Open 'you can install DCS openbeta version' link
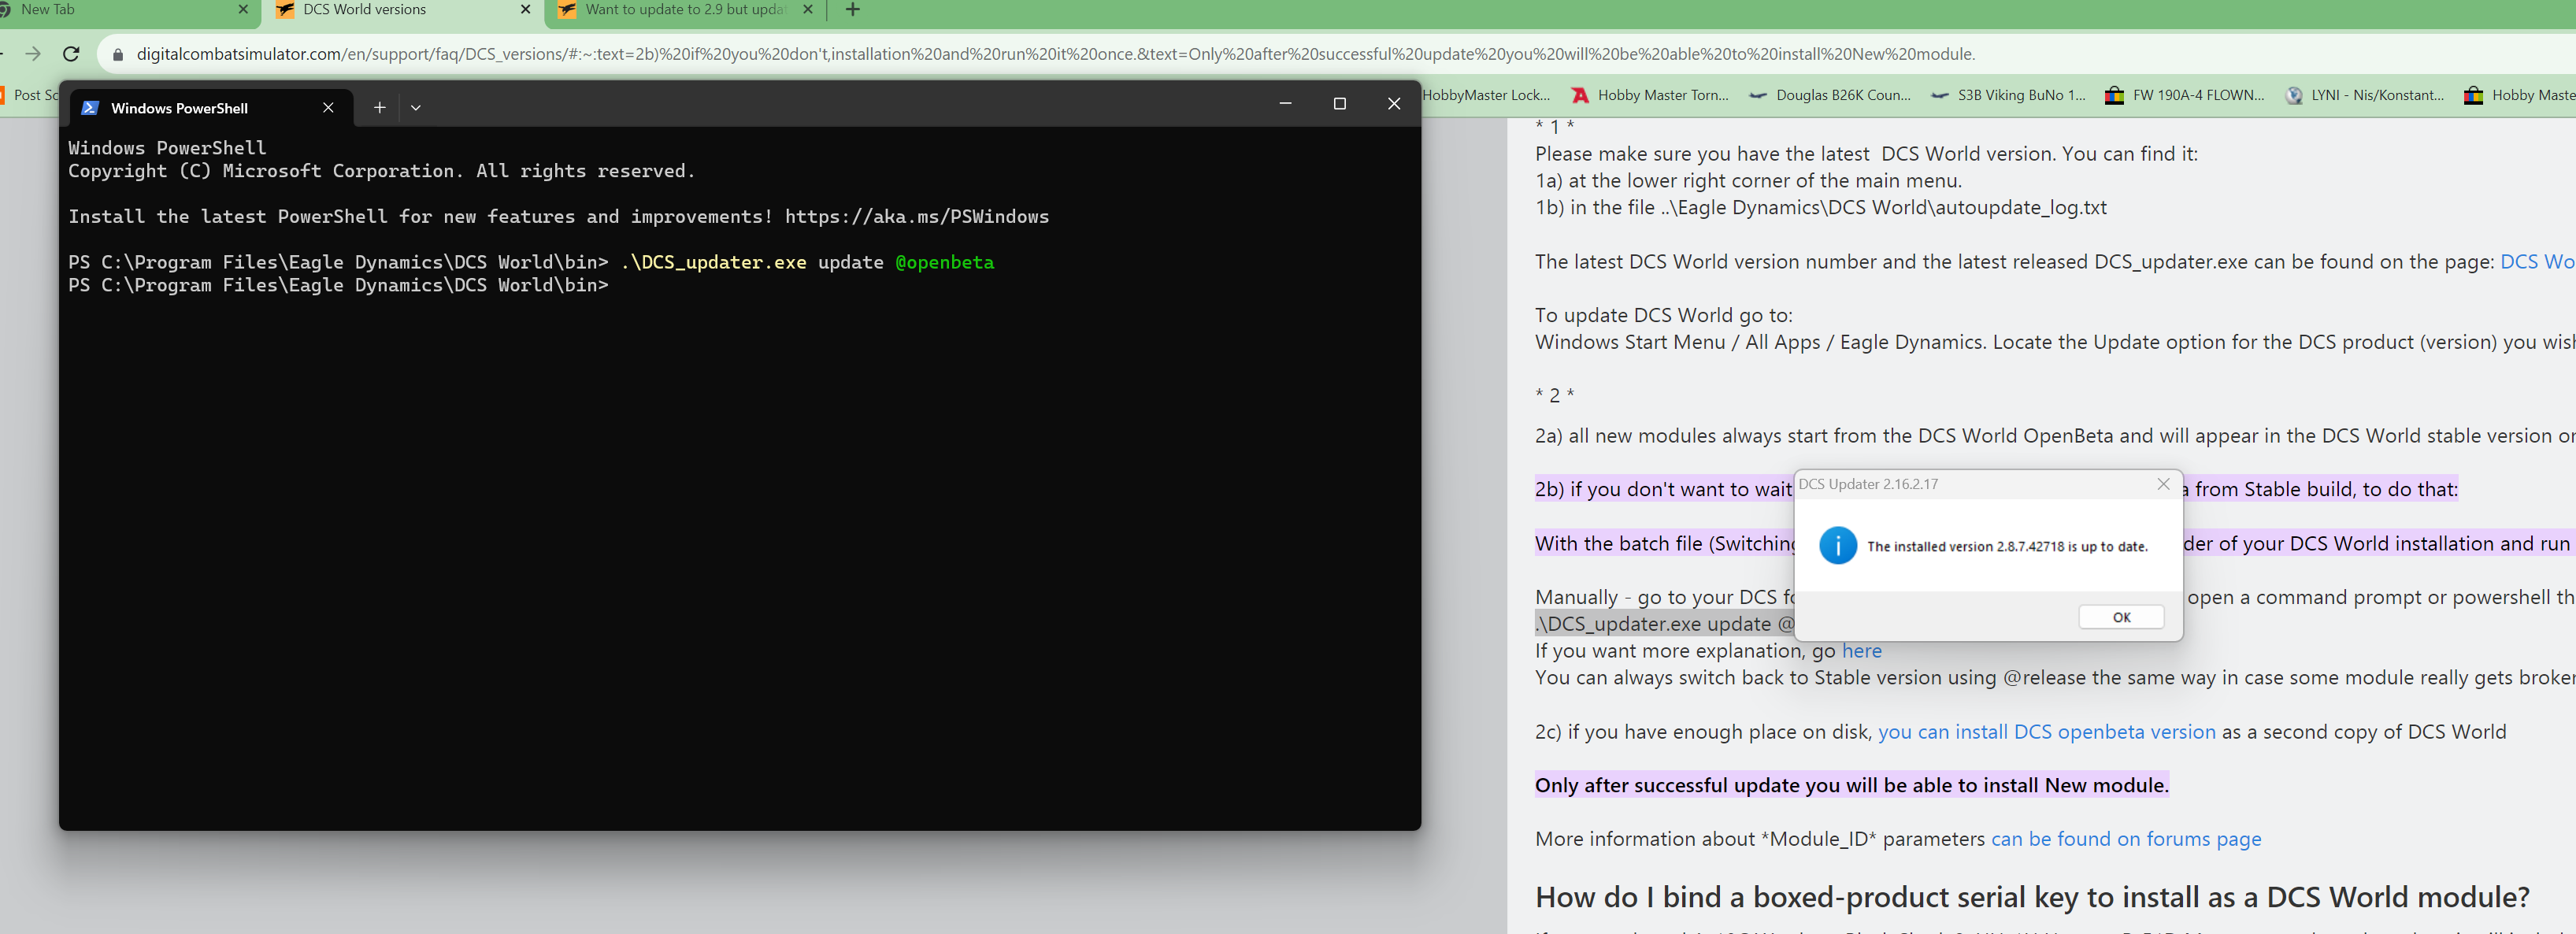Image resolution: width=2576 pixels, height=934 pixels. pyautogui.click(x=2046, y=732)
